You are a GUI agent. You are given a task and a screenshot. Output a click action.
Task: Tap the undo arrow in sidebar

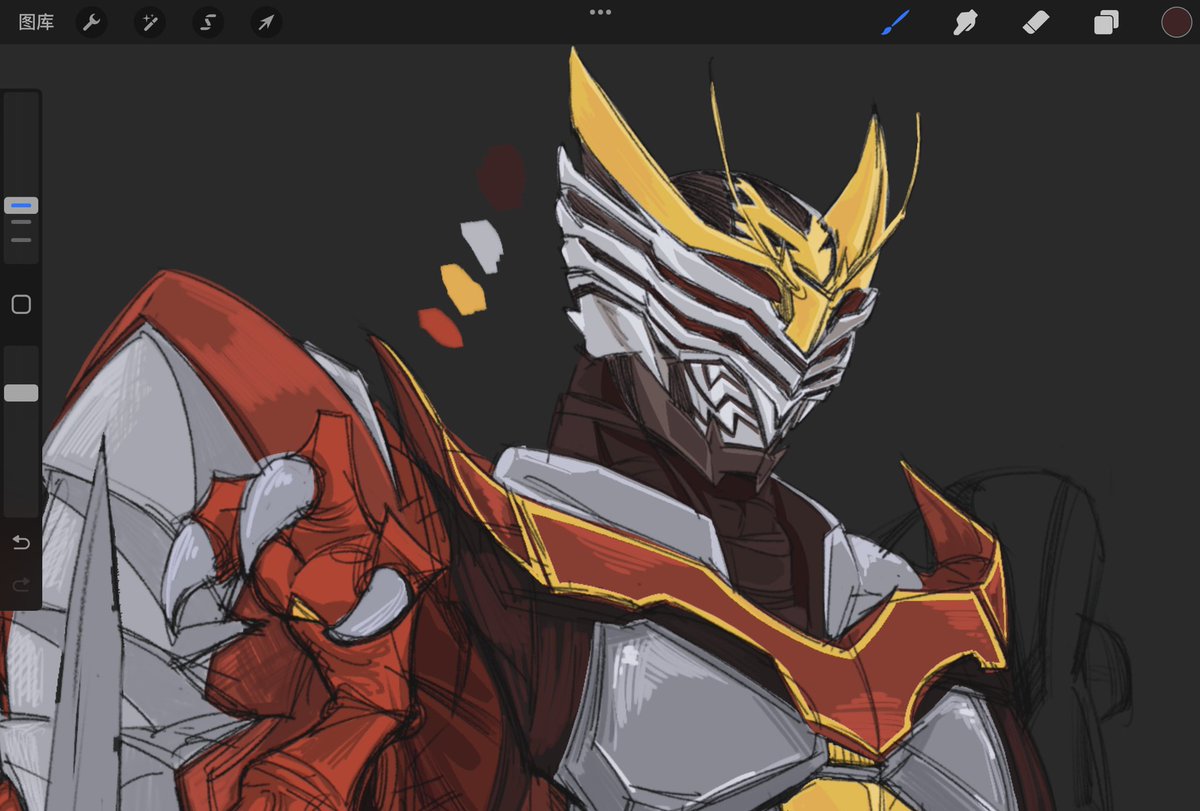21,543
